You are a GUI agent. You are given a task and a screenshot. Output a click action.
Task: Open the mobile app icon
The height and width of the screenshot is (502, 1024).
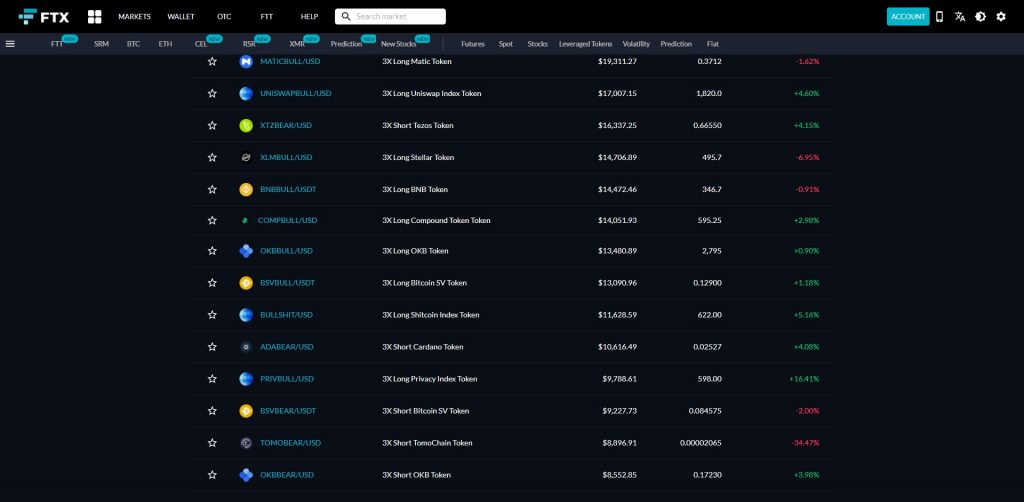[x=939, y=17]
